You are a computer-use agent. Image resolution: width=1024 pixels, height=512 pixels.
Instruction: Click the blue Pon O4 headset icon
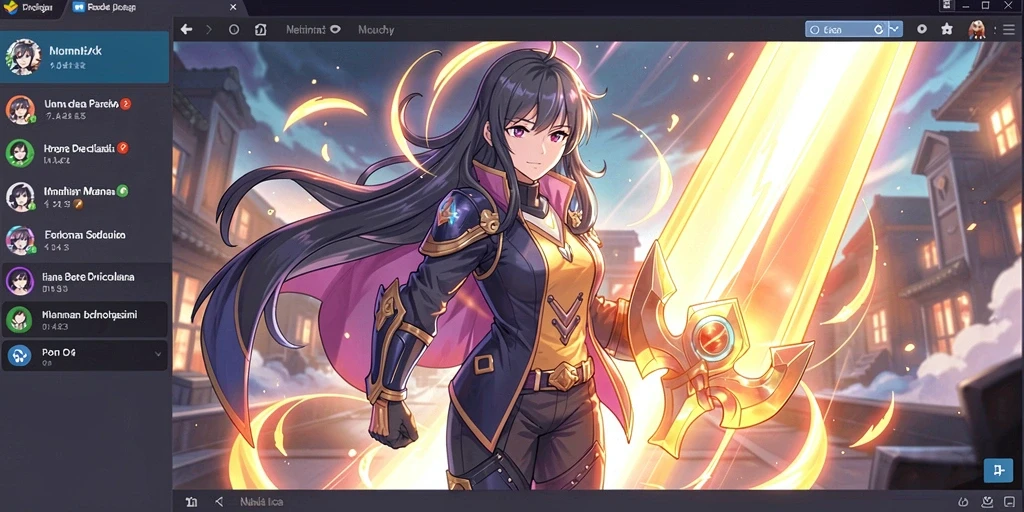coord(20,355)
